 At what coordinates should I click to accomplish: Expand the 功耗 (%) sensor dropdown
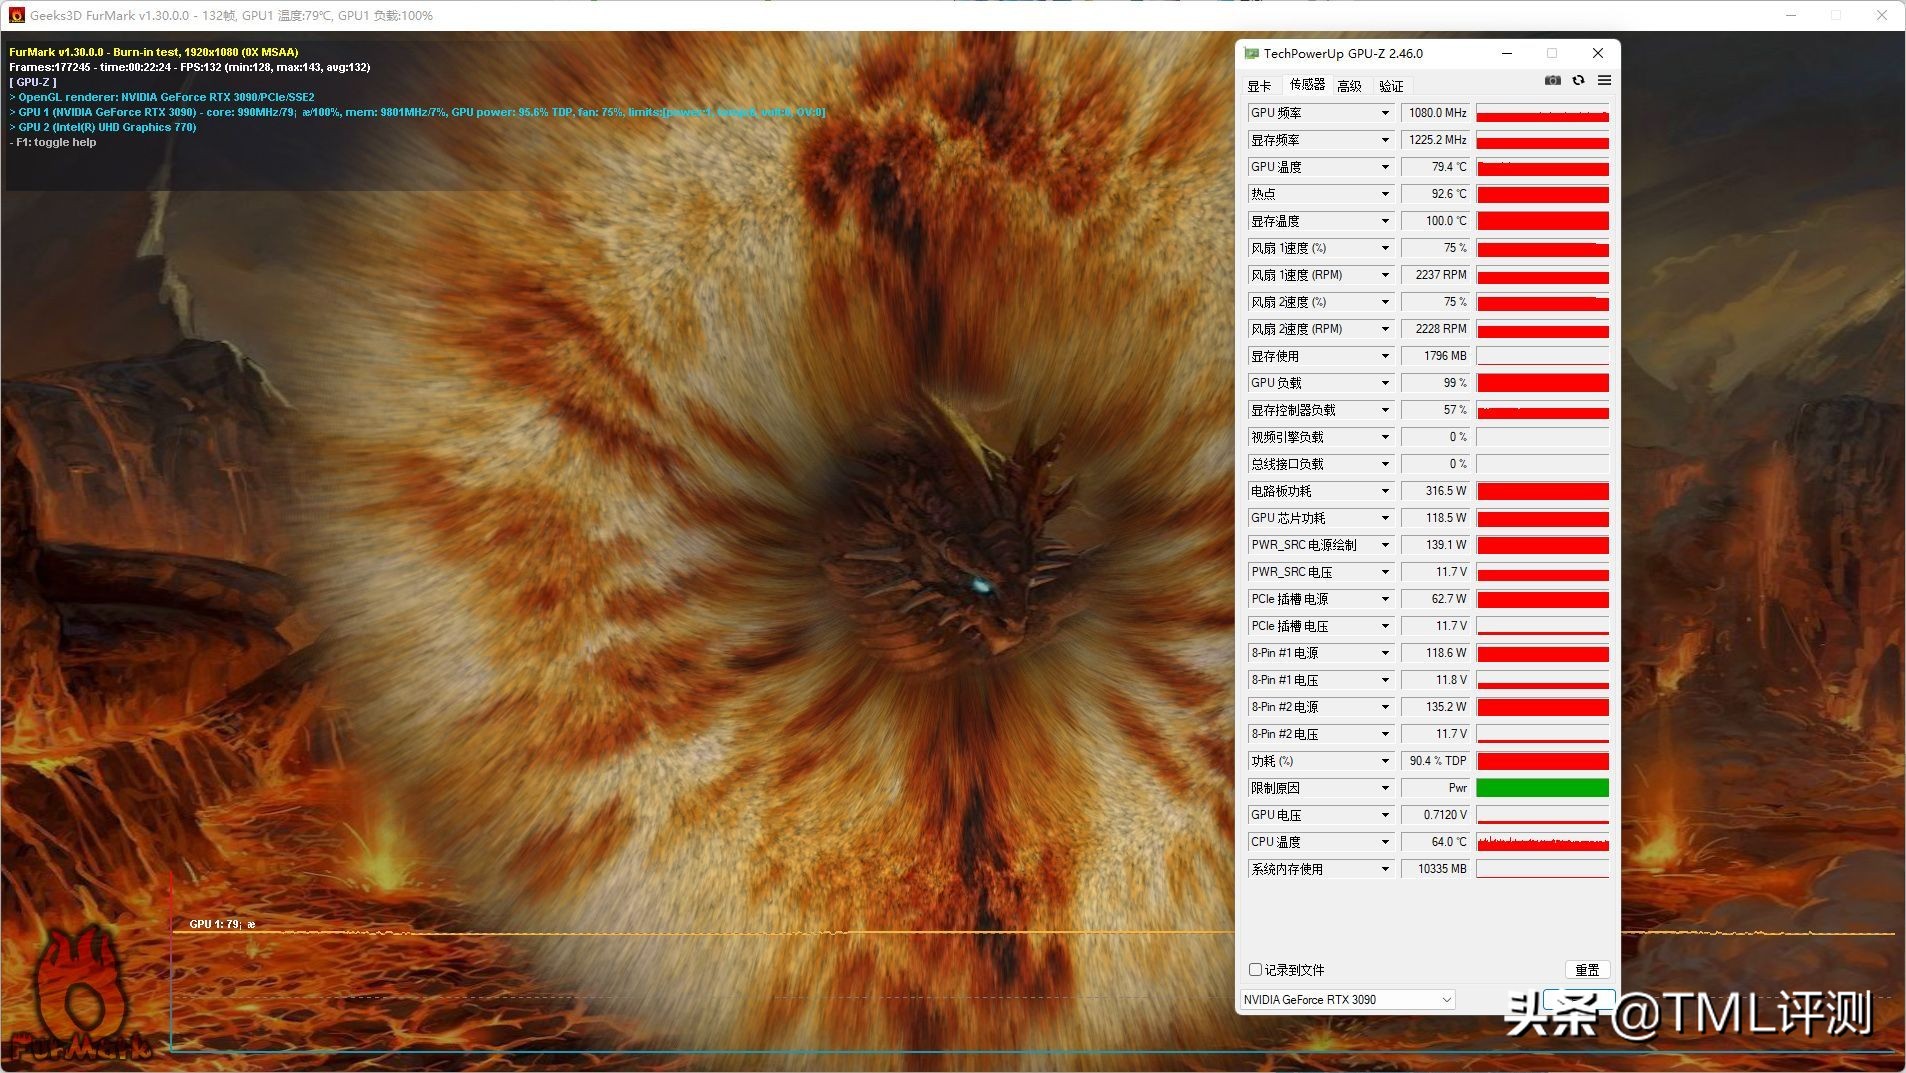coord(1385,761)
